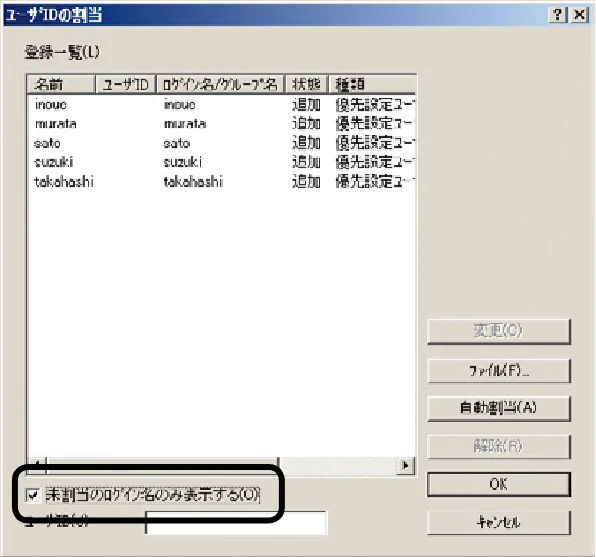The width and height of the screenshot is (596, 557).
Task: Click the horizontal scrollbar left arrow
Action: (x=37, y=465)
